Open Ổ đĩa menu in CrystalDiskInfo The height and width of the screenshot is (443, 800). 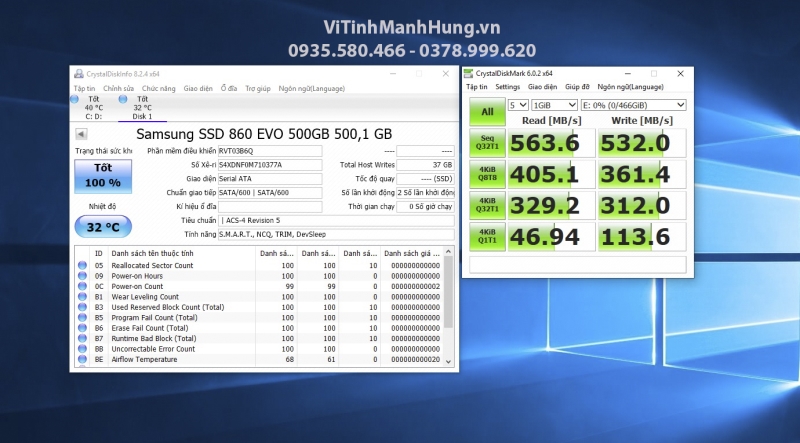[x=229, y=88]
